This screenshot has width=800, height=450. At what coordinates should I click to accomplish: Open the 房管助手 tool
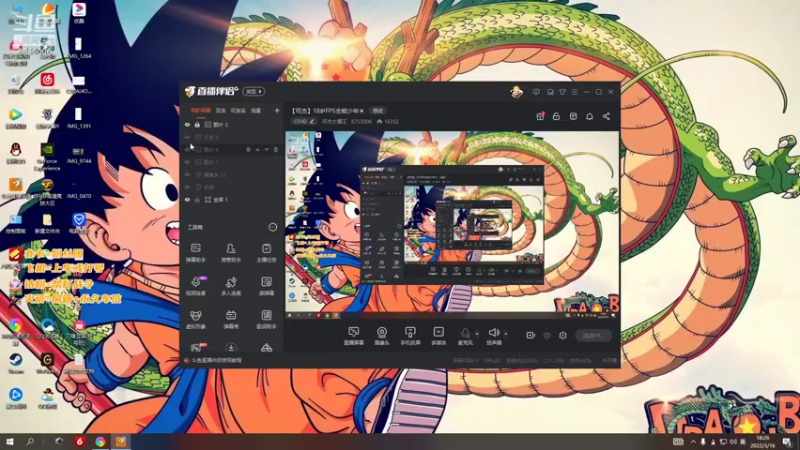[x=231, y=253]
